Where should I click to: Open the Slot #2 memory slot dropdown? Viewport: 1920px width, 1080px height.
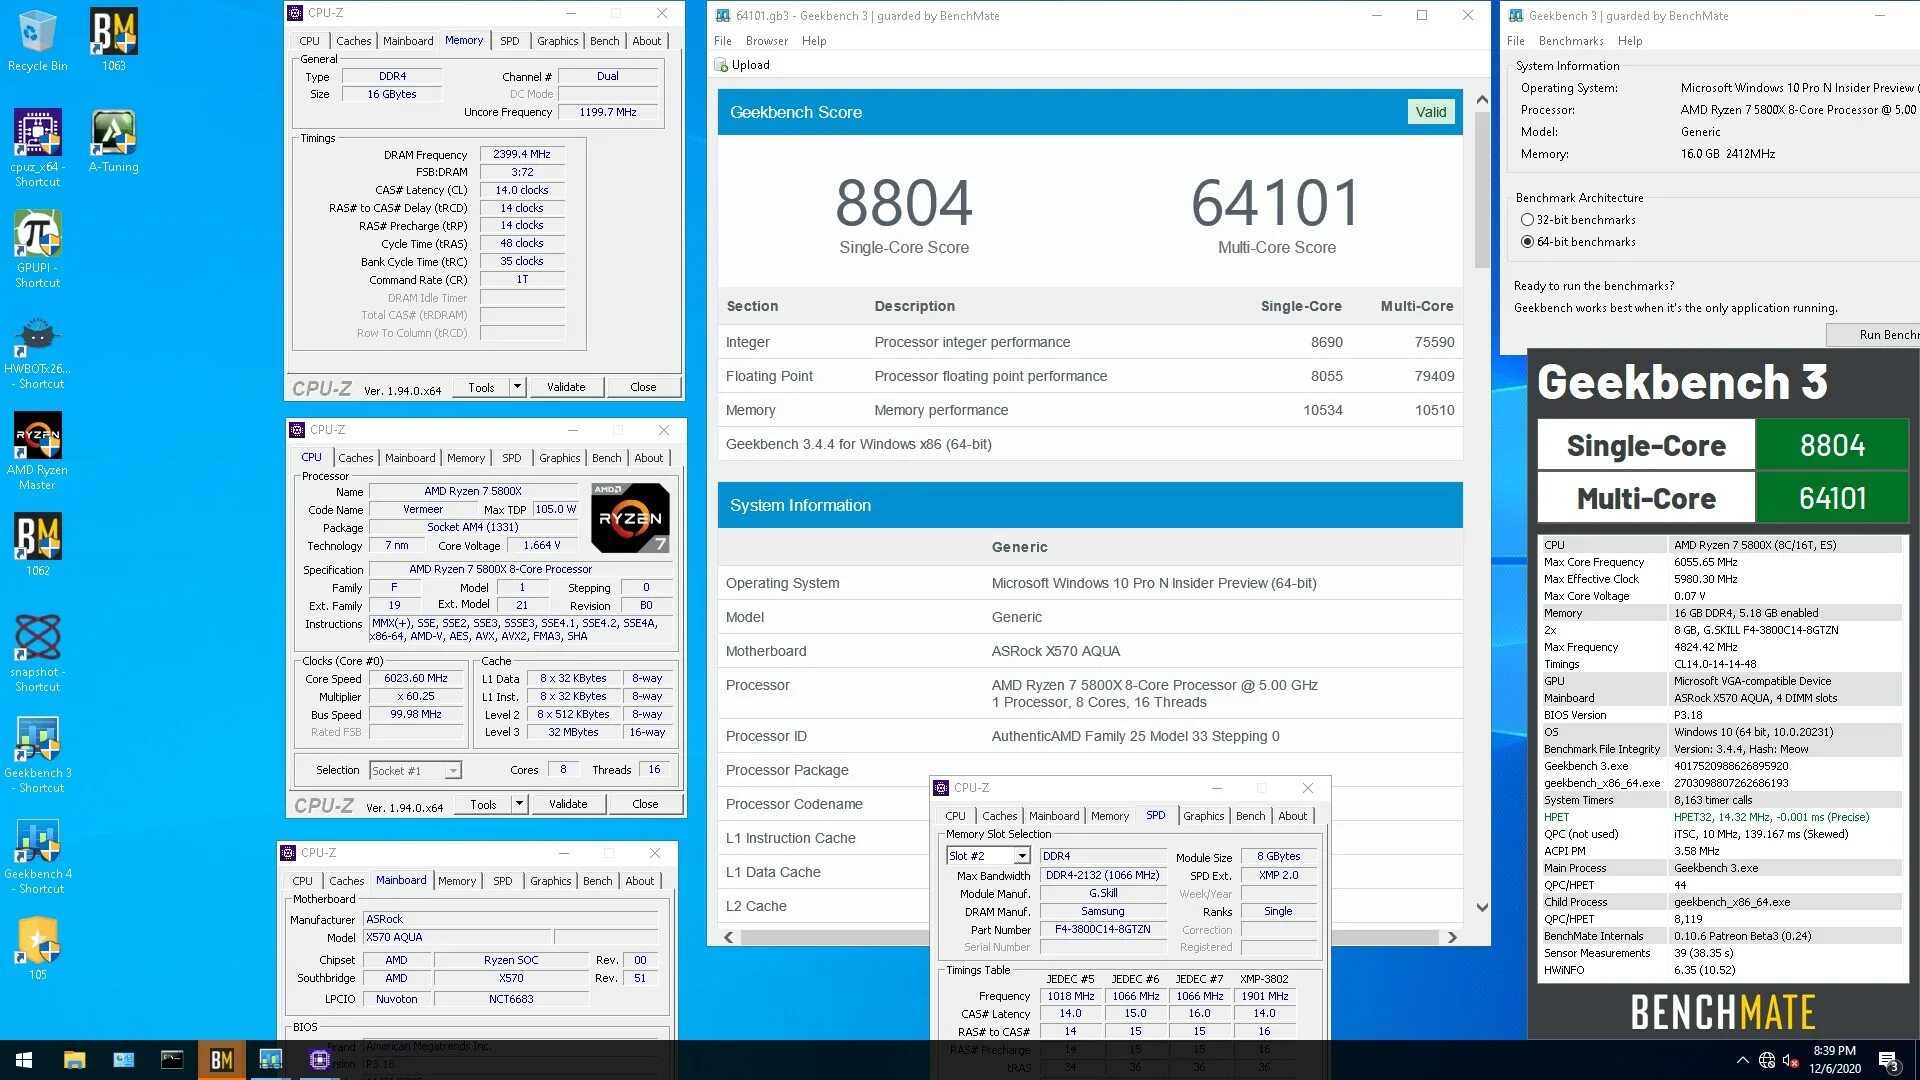click(x=1021, y=856)
